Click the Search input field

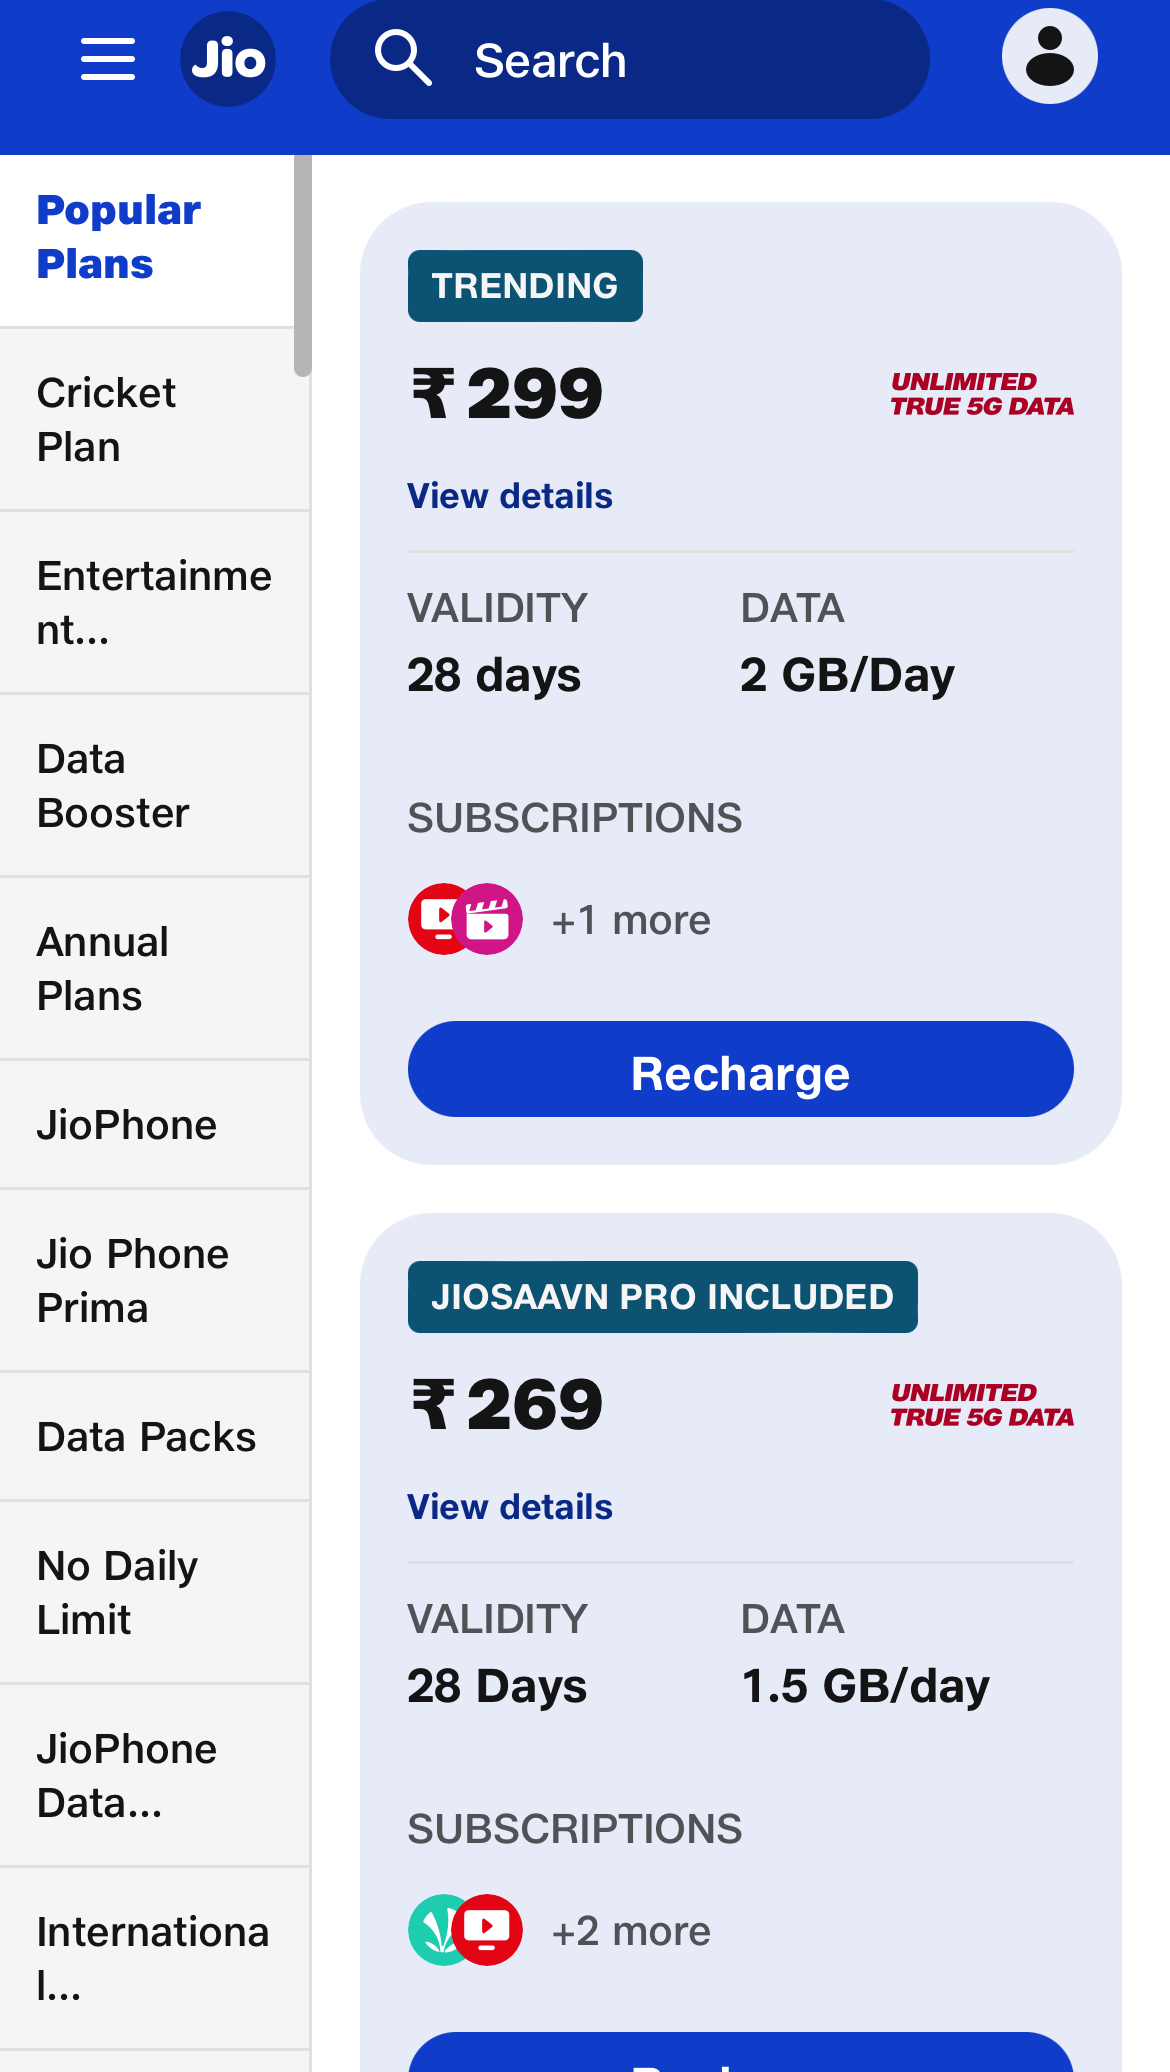[630, 59]
